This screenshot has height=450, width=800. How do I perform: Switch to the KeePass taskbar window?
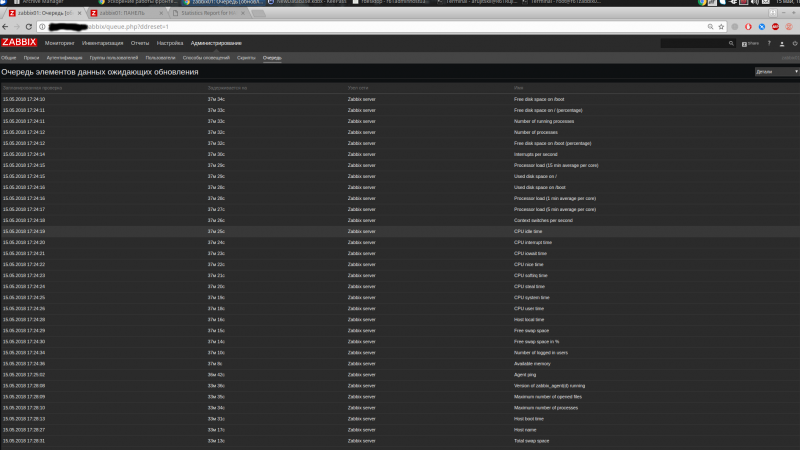pyautogui.click(x=307, y=2)
